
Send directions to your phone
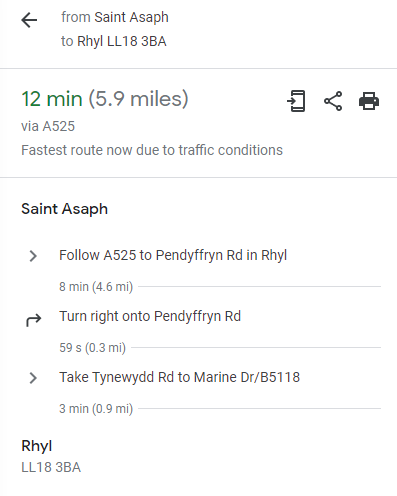tap(296, 101)
